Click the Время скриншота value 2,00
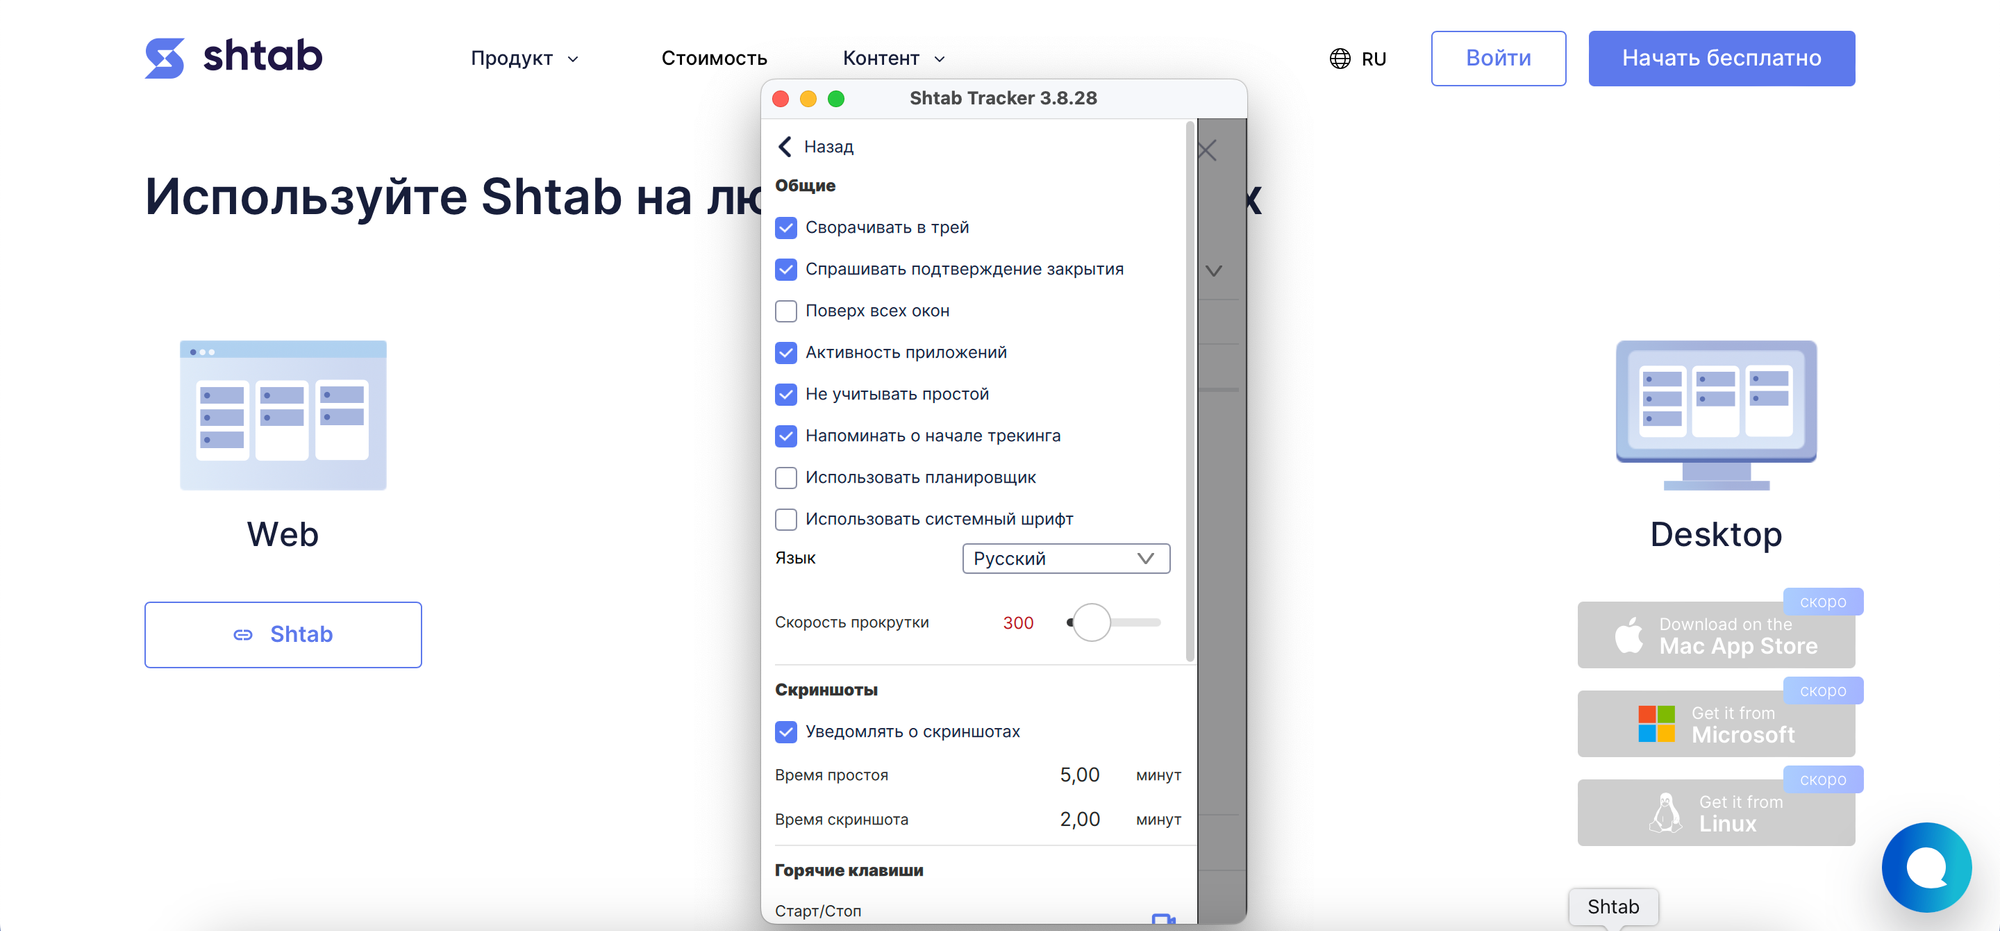The image size is (2000, 931). [1079, 820]
